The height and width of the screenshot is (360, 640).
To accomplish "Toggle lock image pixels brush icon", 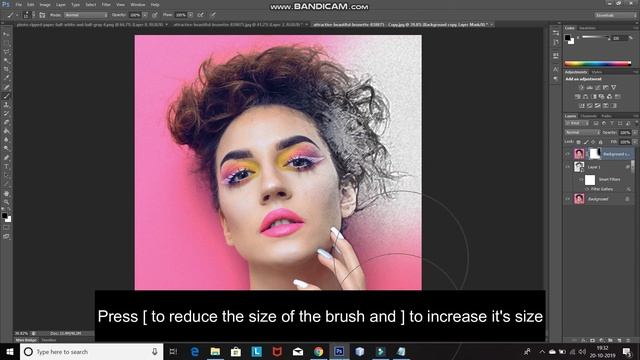I will pyautogui.click(x=586, y=142).
